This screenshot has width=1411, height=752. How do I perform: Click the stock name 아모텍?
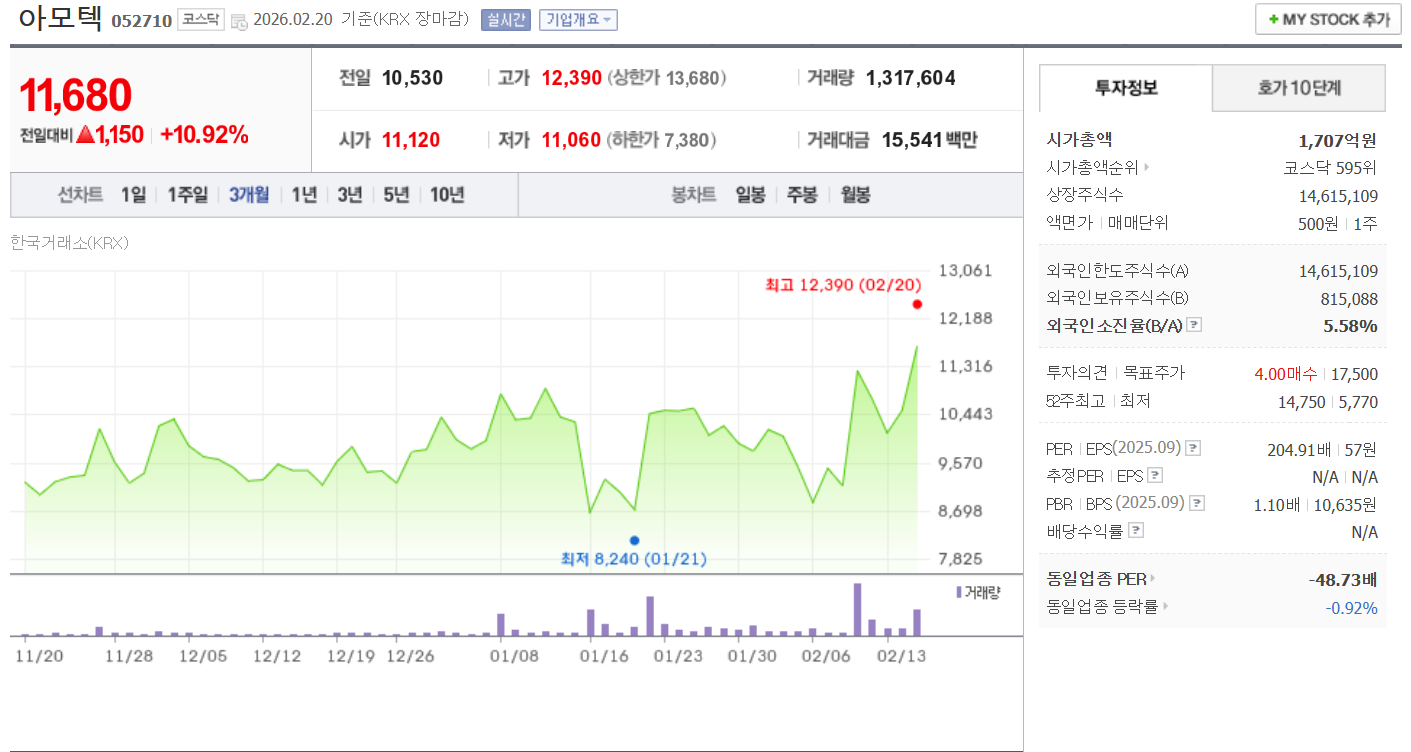[x=60, y=19]
